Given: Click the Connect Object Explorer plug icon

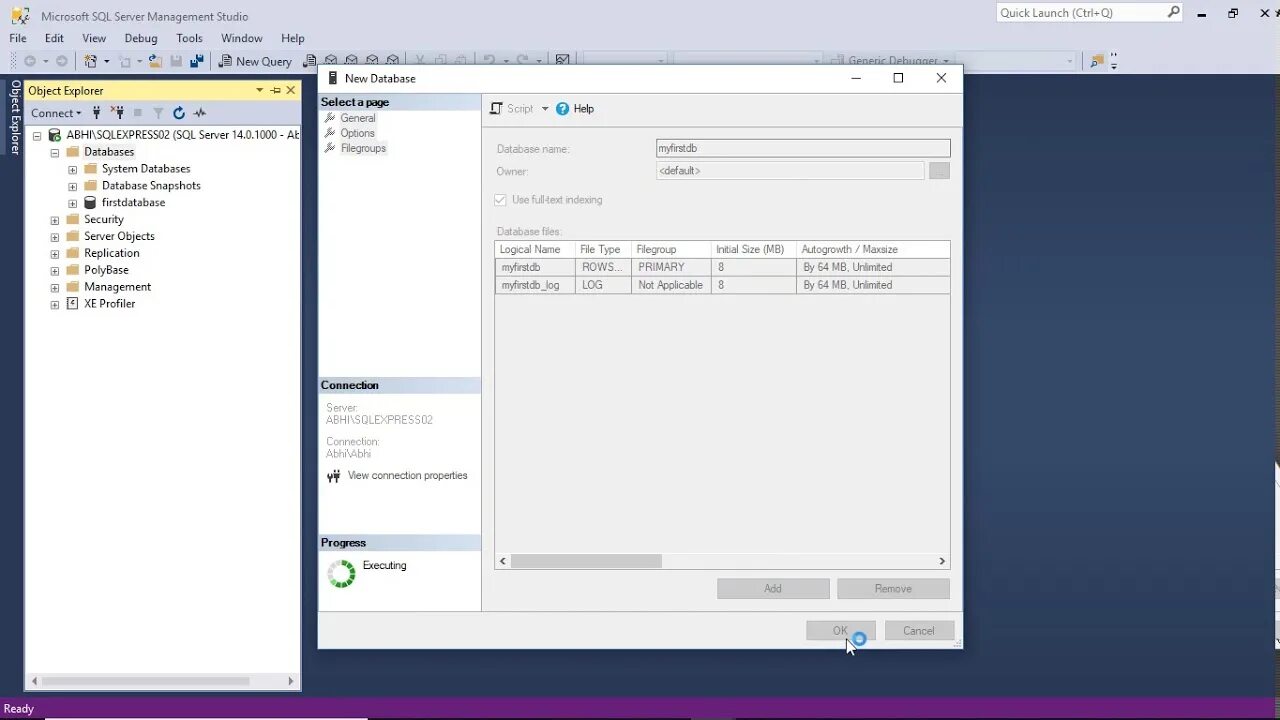Looking at the screenshot, I should coord(97,113).
